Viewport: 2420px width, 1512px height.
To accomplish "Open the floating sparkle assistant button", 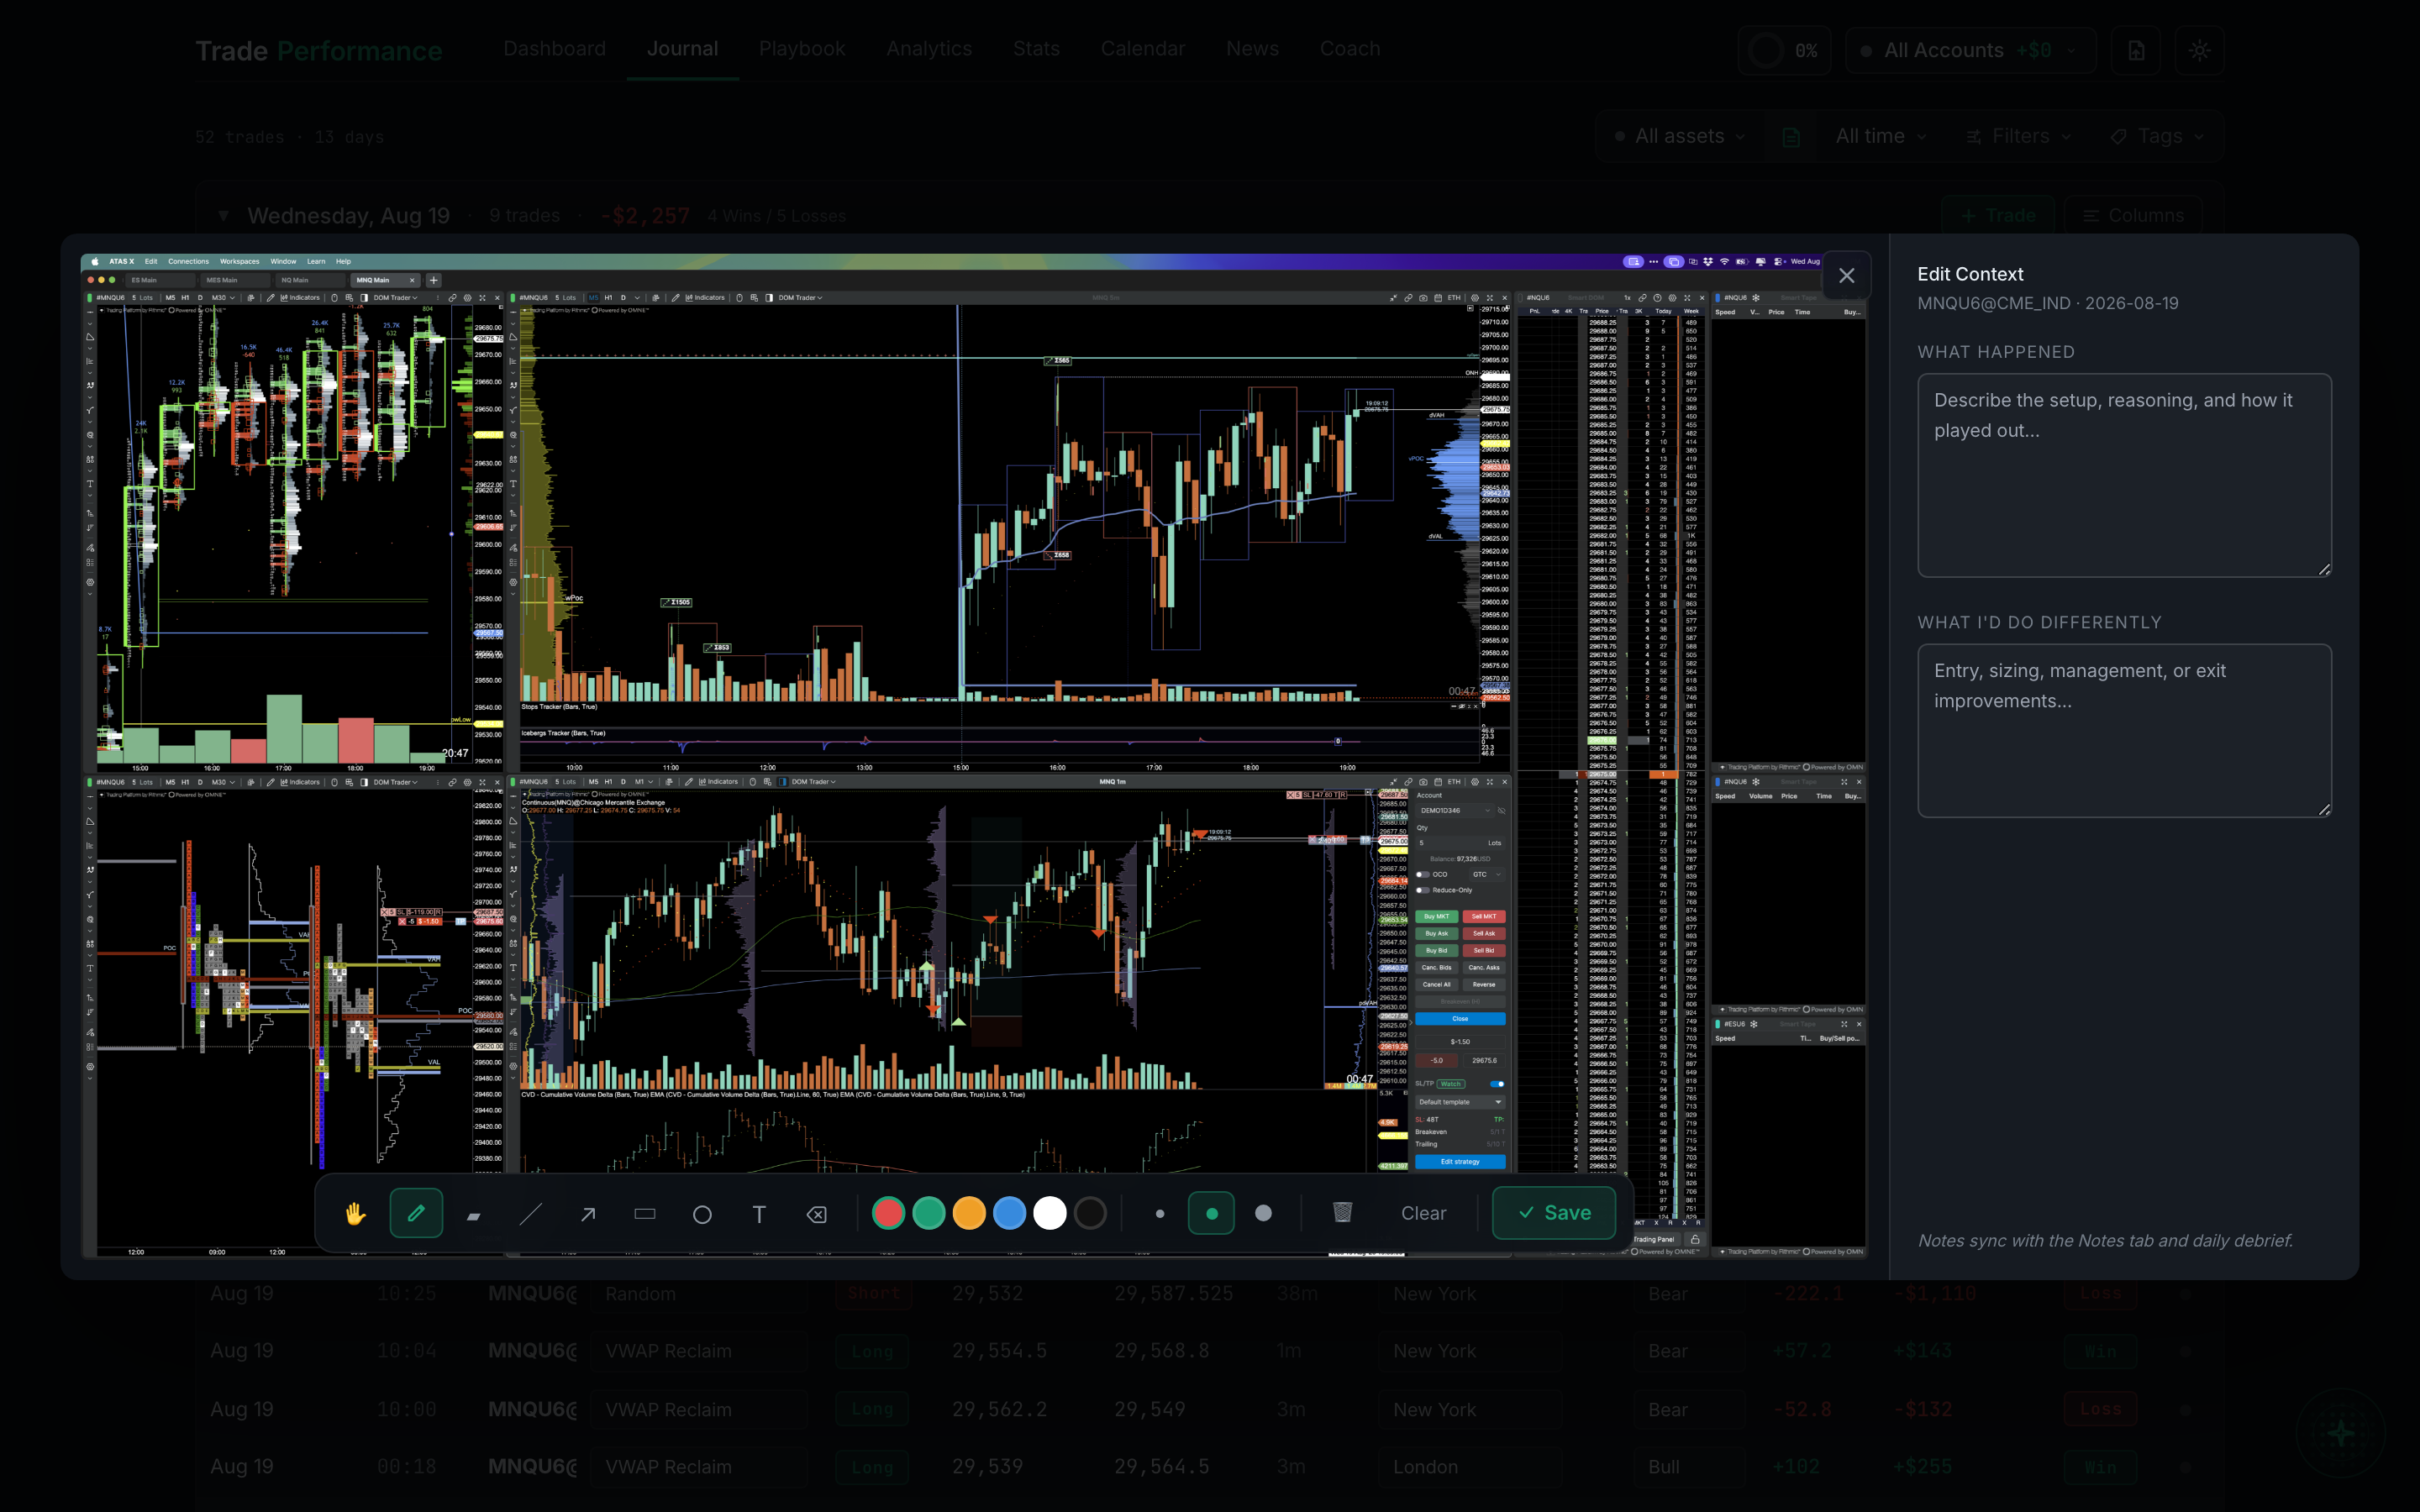I will (x=2341, y=1432).
